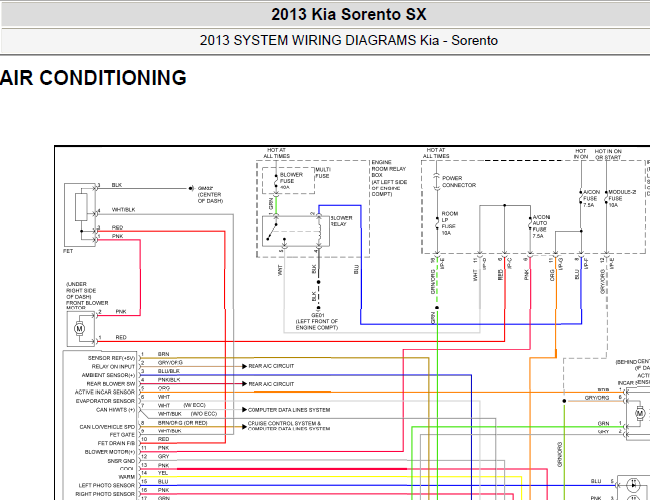Select the 'MODULE-2 FUSE 10A' label
Viewport: 650px width, 500px height.
pyautogui.click(x=622, y=199)
